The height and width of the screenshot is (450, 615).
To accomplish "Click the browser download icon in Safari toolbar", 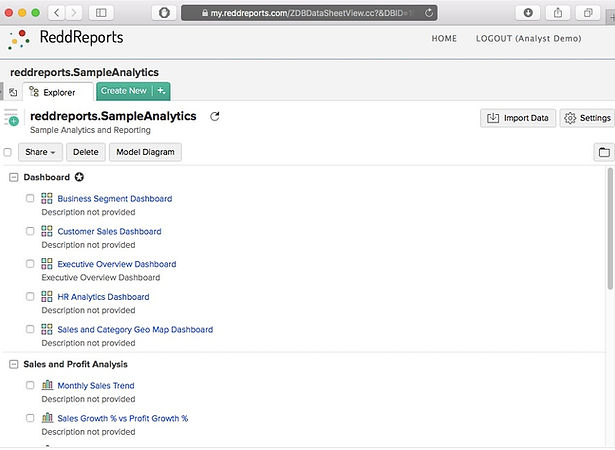I will [529, 12].
